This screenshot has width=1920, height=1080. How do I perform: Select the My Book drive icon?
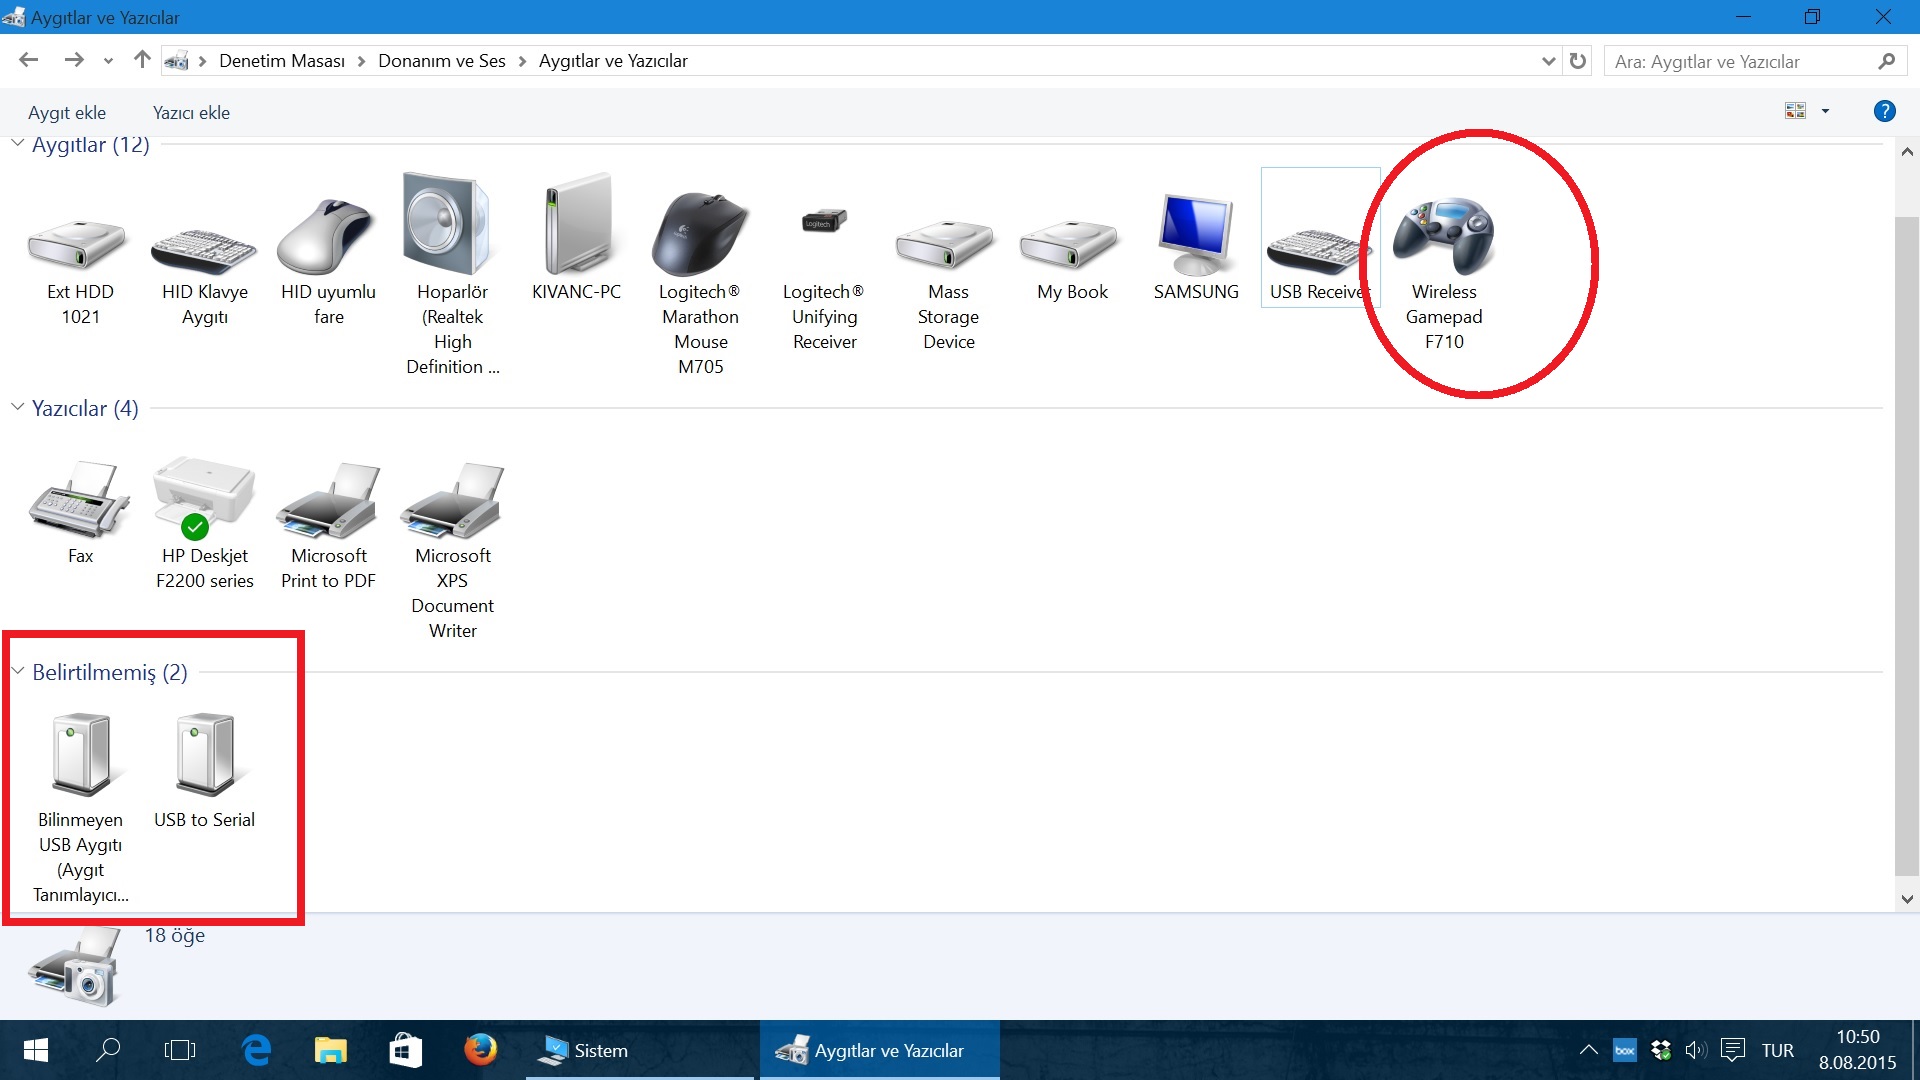pos(1071,245)
